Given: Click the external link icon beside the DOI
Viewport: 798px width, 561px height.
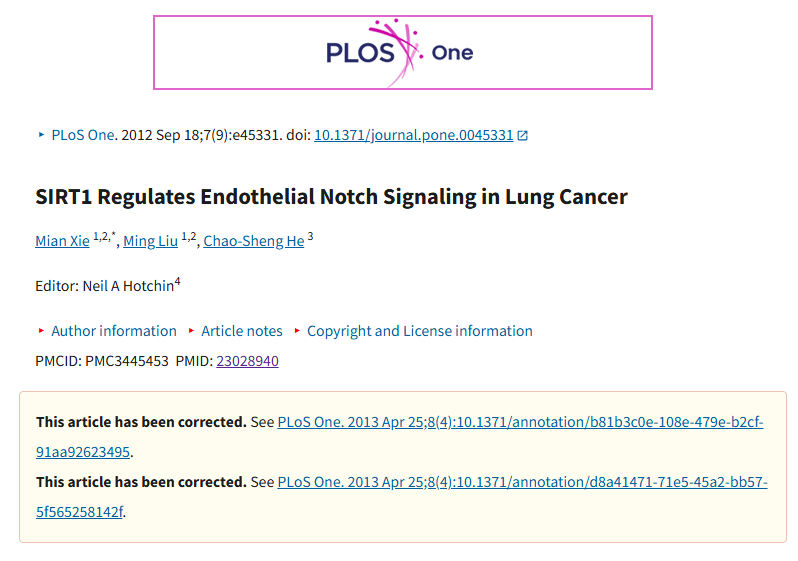Looking at the screenshot, I should pos(523,135).
